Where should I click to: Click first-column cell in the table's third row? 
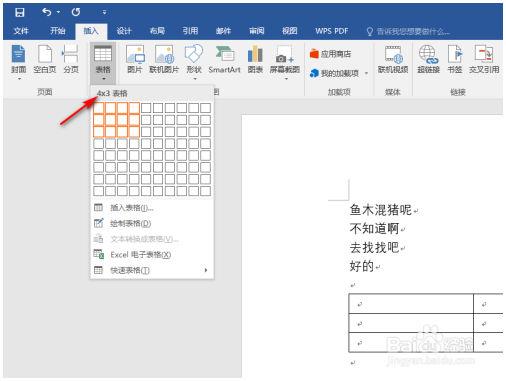411,342
